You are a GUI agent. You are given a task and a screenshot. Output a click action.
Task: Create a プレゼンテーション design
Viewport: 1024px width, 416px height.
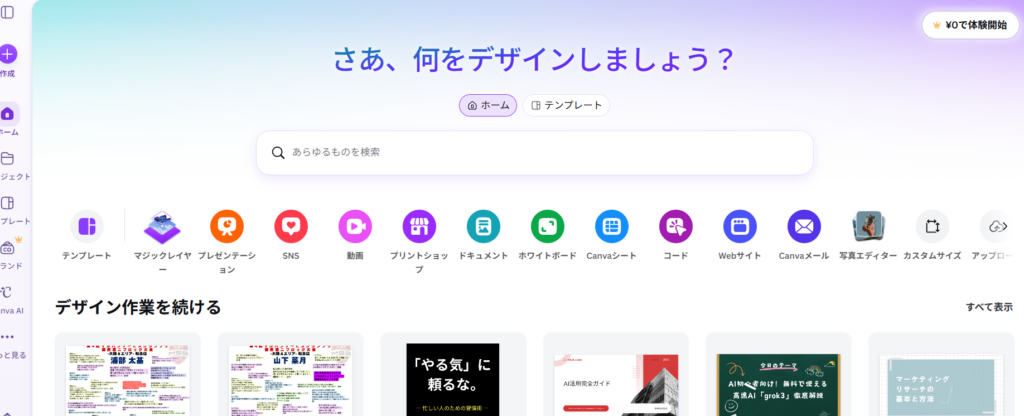[x=227, y=226]
